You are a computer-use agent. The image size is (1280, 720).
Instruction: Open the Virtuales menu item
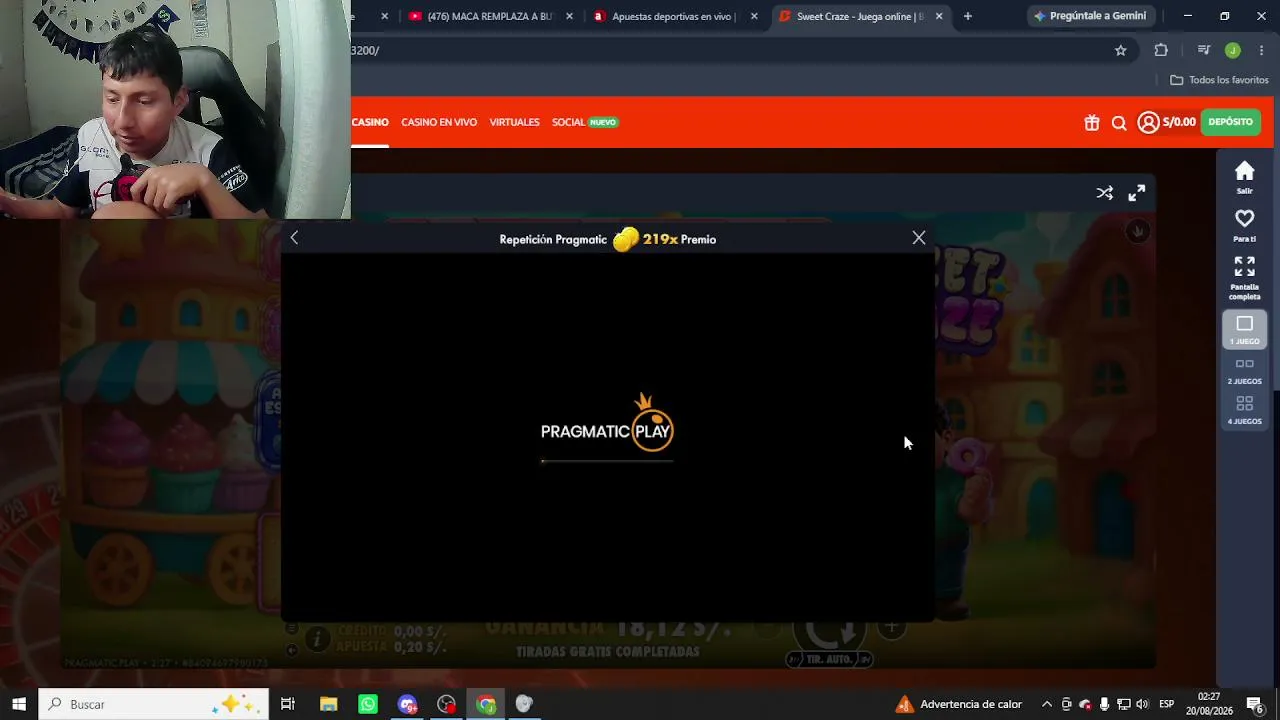point(514,122)
